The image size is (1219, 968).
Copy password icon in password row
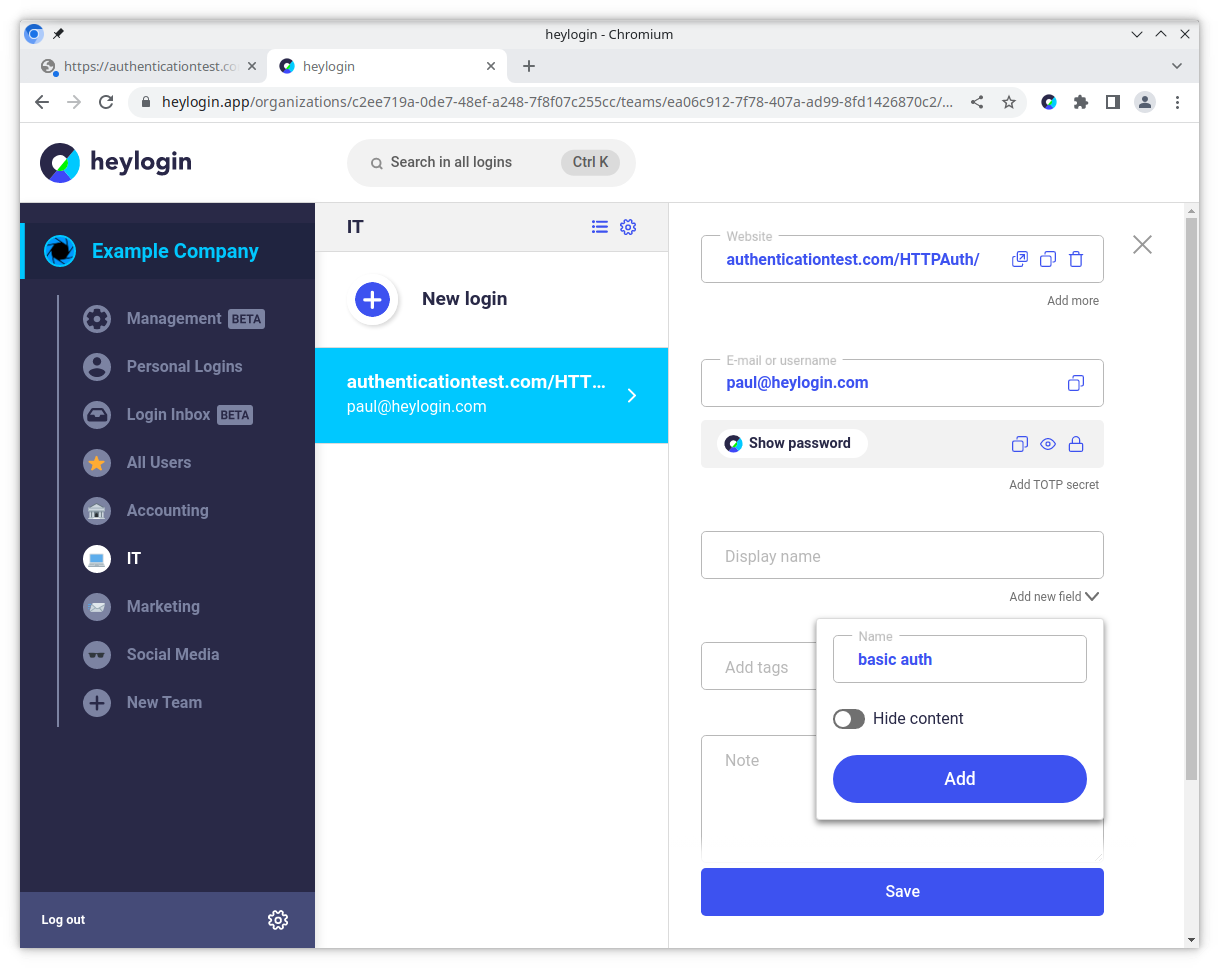click(x=1019, y=444)
